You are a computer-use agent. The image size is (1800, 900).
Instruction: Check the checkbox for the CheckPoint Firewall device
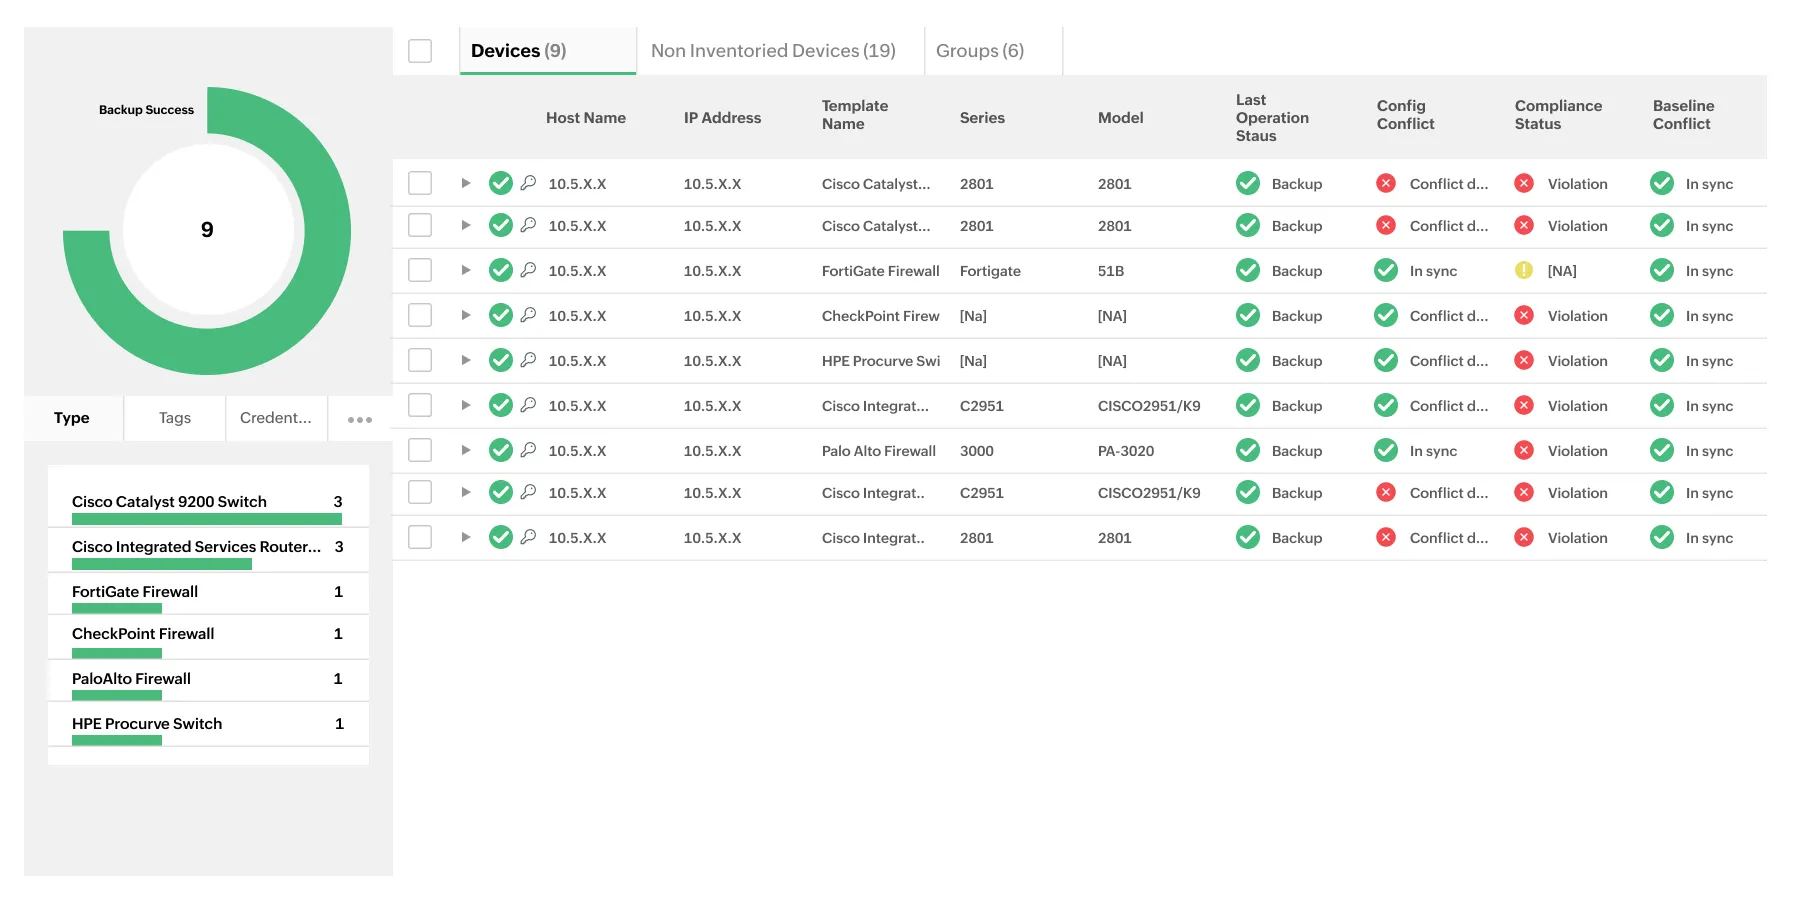tap(419, 315)
